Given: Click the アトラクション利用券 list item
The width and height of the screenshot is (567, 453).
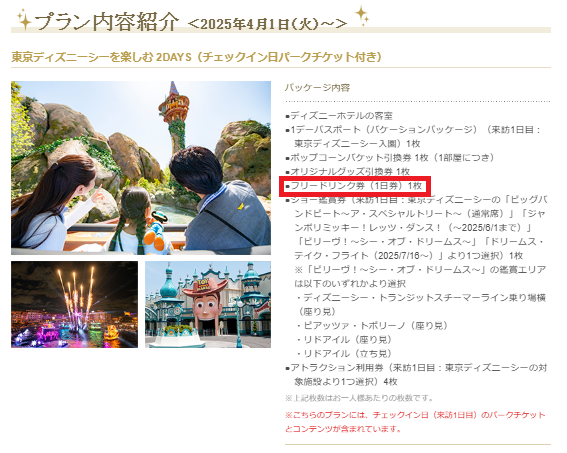Looking at the screenshot, I should coord(416,375).
